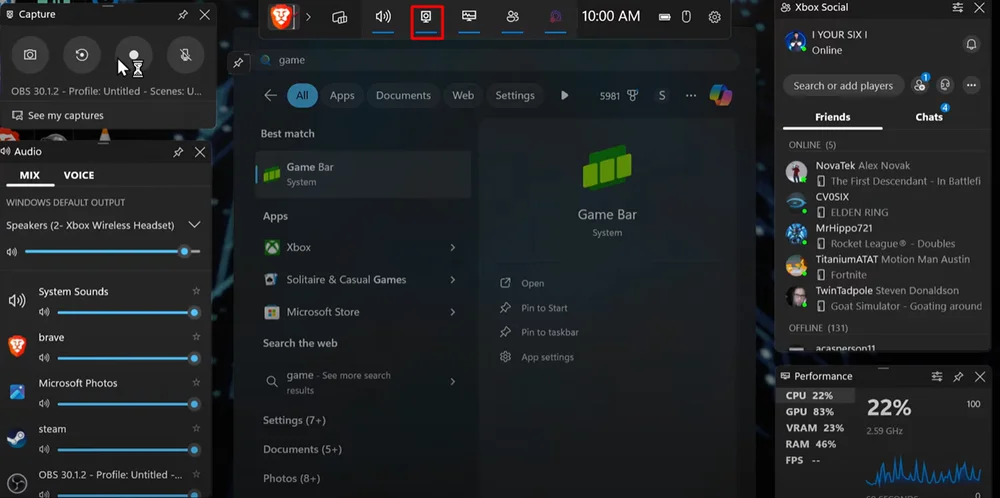Adjust the brave volume slider

coord(128,358)
